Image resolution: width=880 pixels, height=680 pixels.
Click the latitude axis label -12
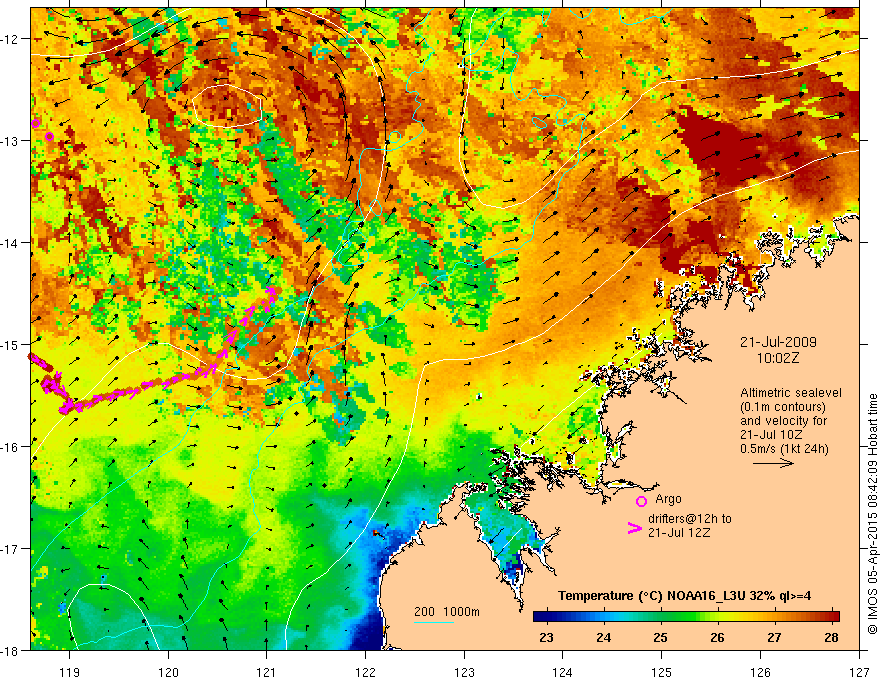click(11, 39)
